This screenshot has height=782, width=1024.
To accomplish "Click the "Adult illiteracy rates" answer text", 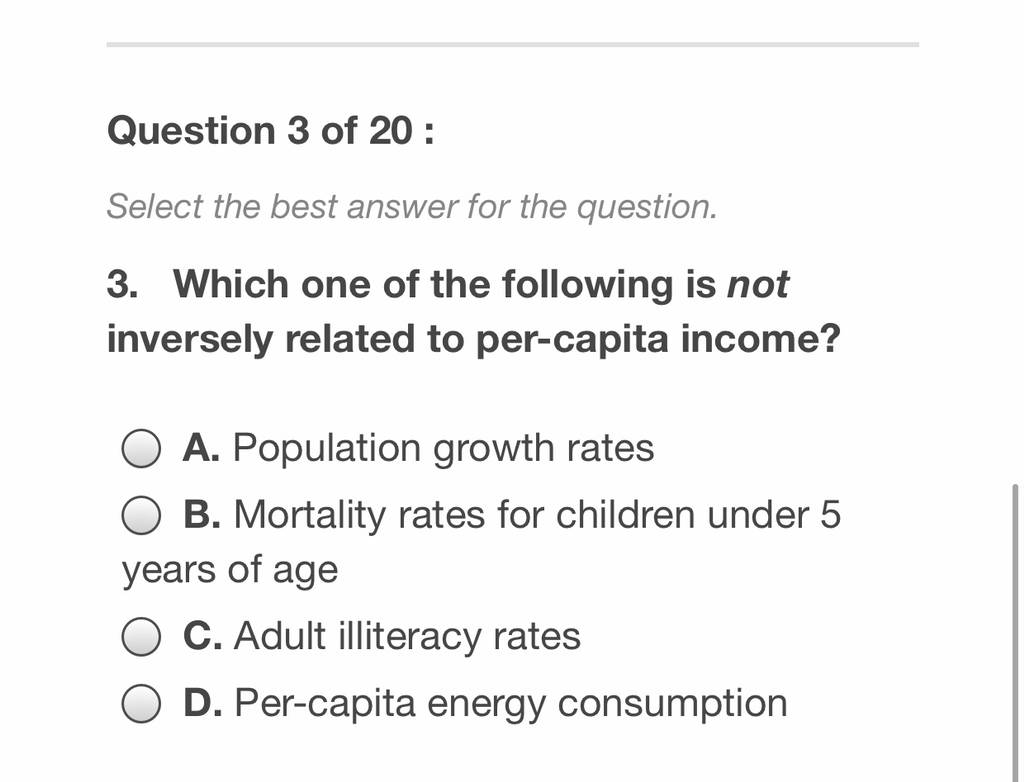I will 407,636.
